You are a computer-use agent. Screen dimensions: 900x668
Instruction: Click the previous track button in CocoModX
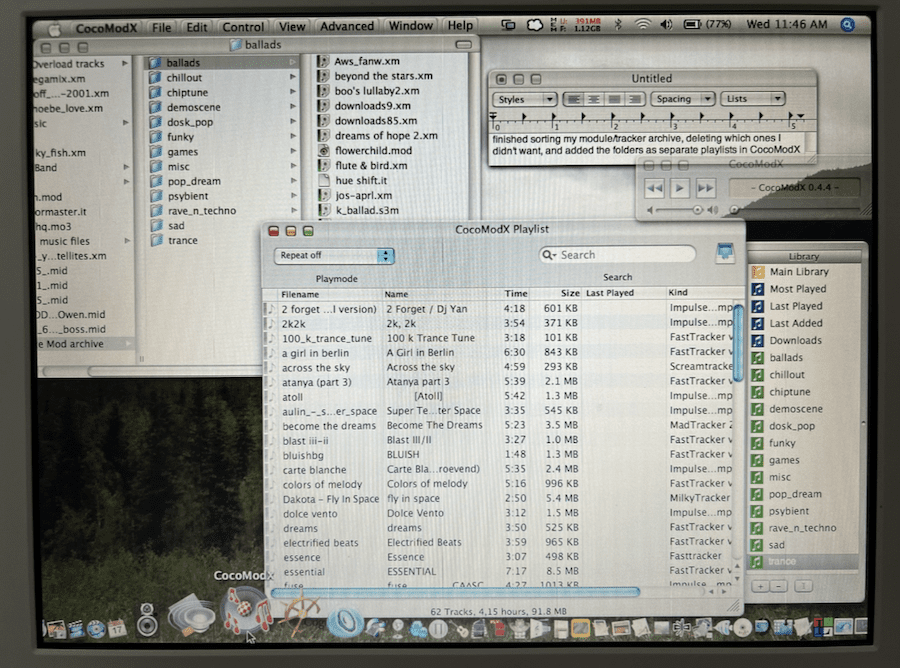pos(654,188)
